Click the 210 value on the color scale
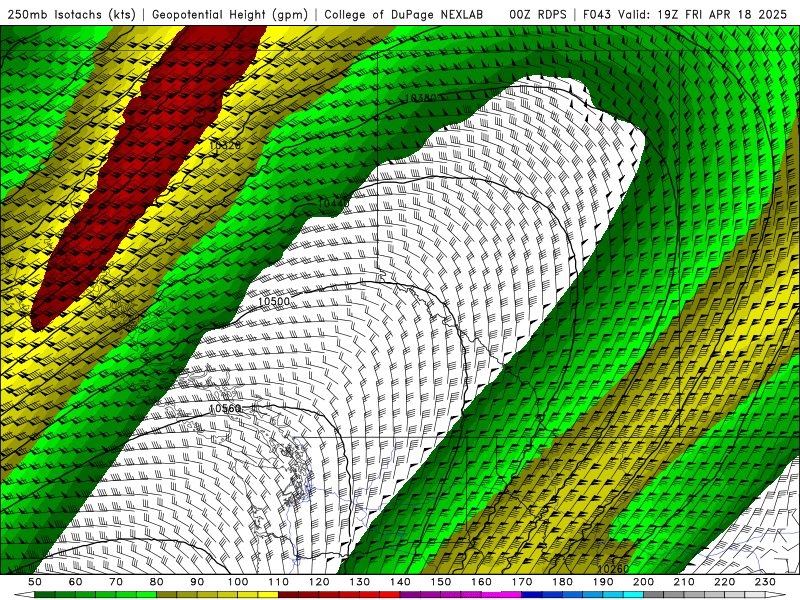Image resolution: width=800 pixels, height=600 pixels. pyautogui.click(x=684, y=582)
